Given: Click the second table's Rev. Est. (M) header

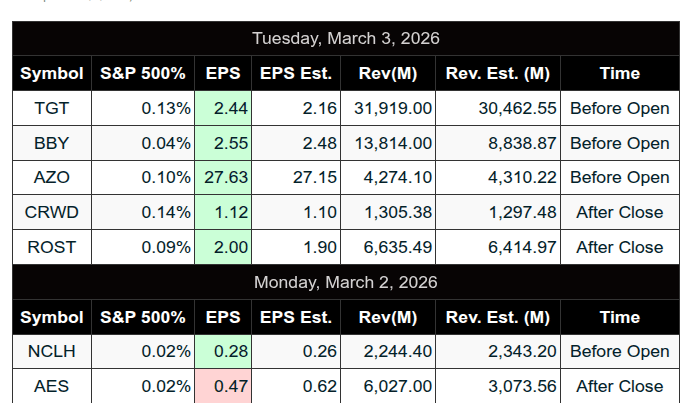Looking at the screenshot, I should click(498, 317).
